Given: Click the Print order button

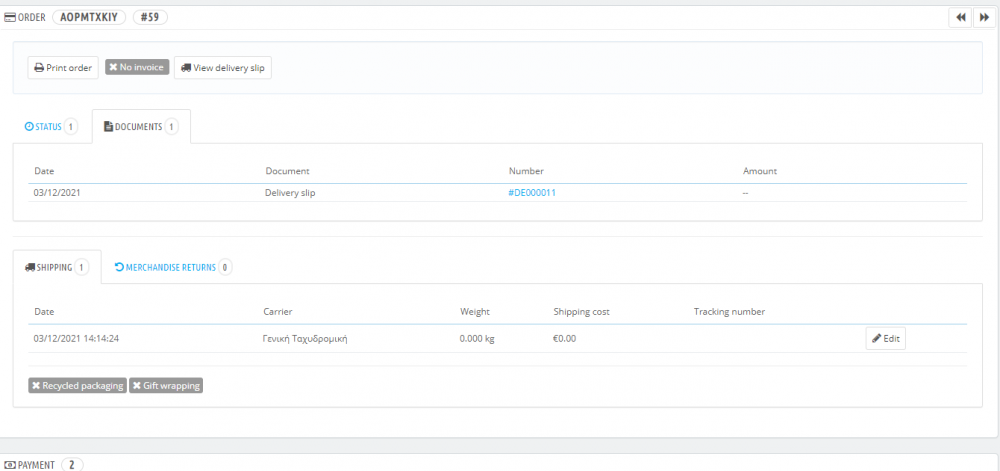Looking at the screenshot, I should [x=63, y=68].
